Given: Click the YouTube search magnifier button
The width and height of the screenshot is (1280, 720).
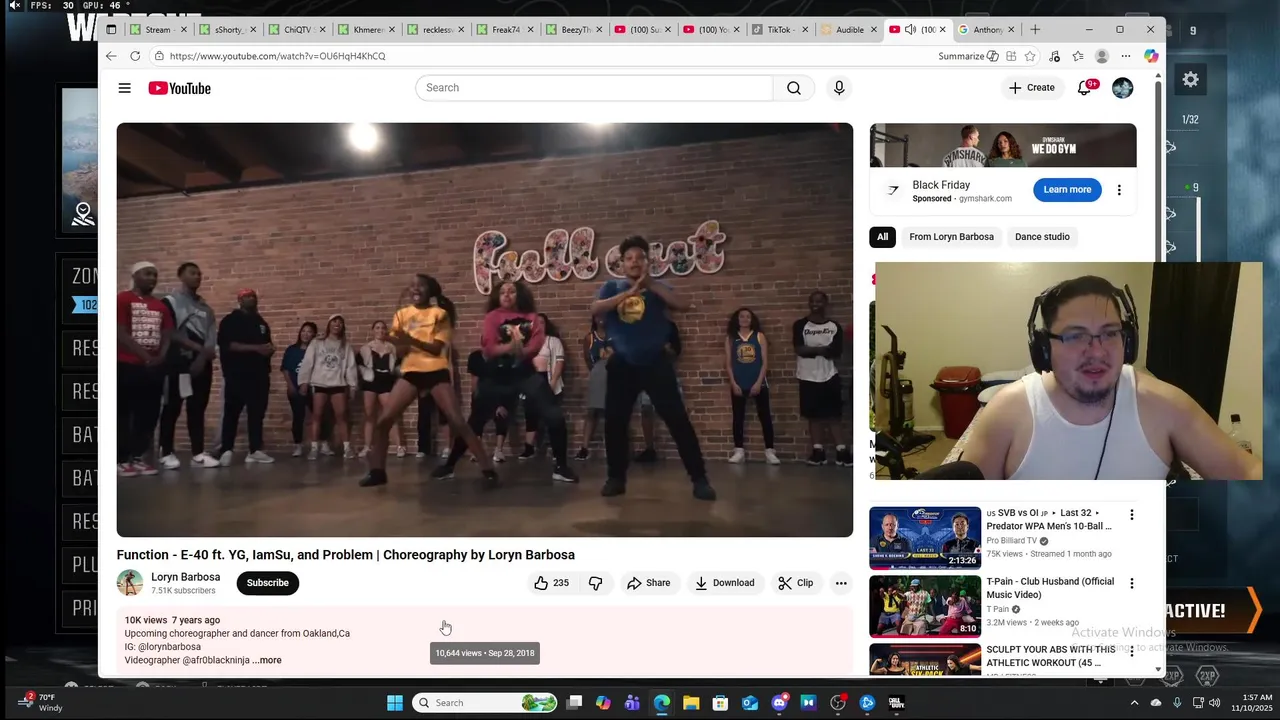Looking at the screenshot, I should tap(794, 88).
